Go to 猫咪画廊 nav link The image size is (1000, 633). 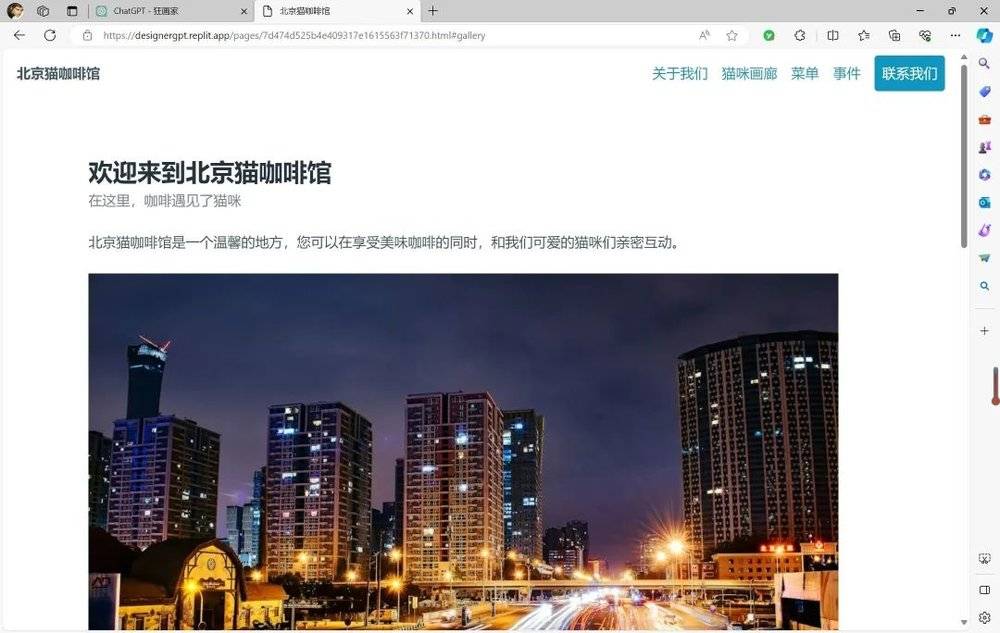pyautogui.click(x=749, y=74)
